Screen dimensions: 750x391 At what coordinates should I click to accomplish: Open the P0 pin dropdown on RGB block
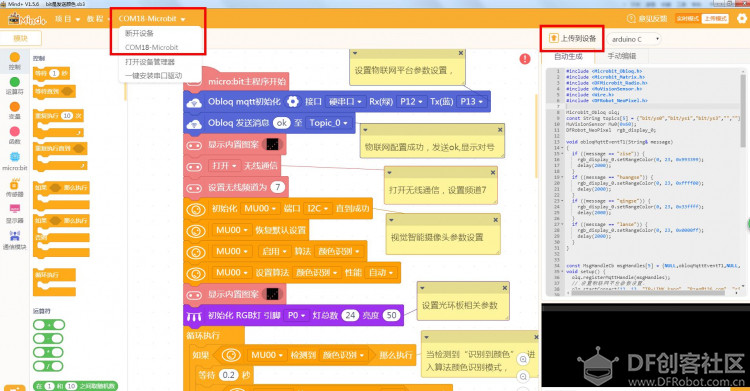point(296,315)
